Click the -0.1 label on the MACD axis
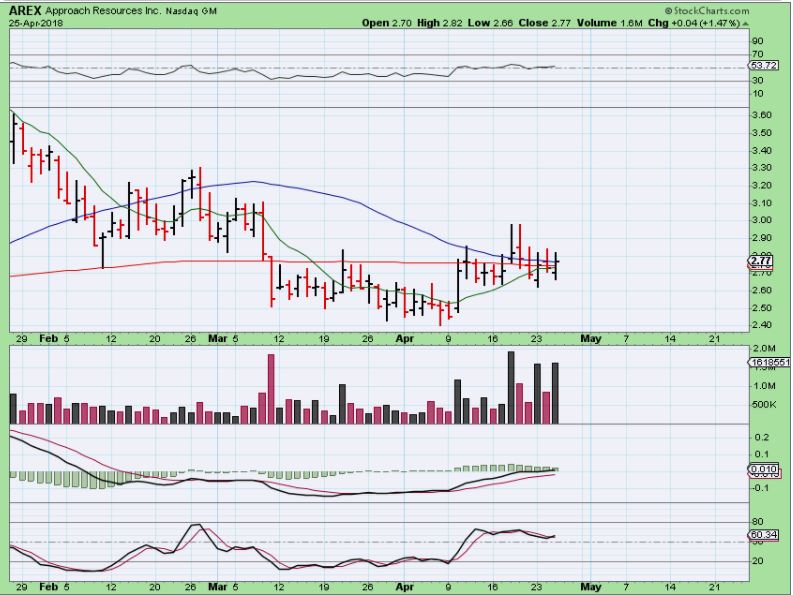Image resolution: width=793 pixels, height=595 pixels. click(x=760, y=488)
